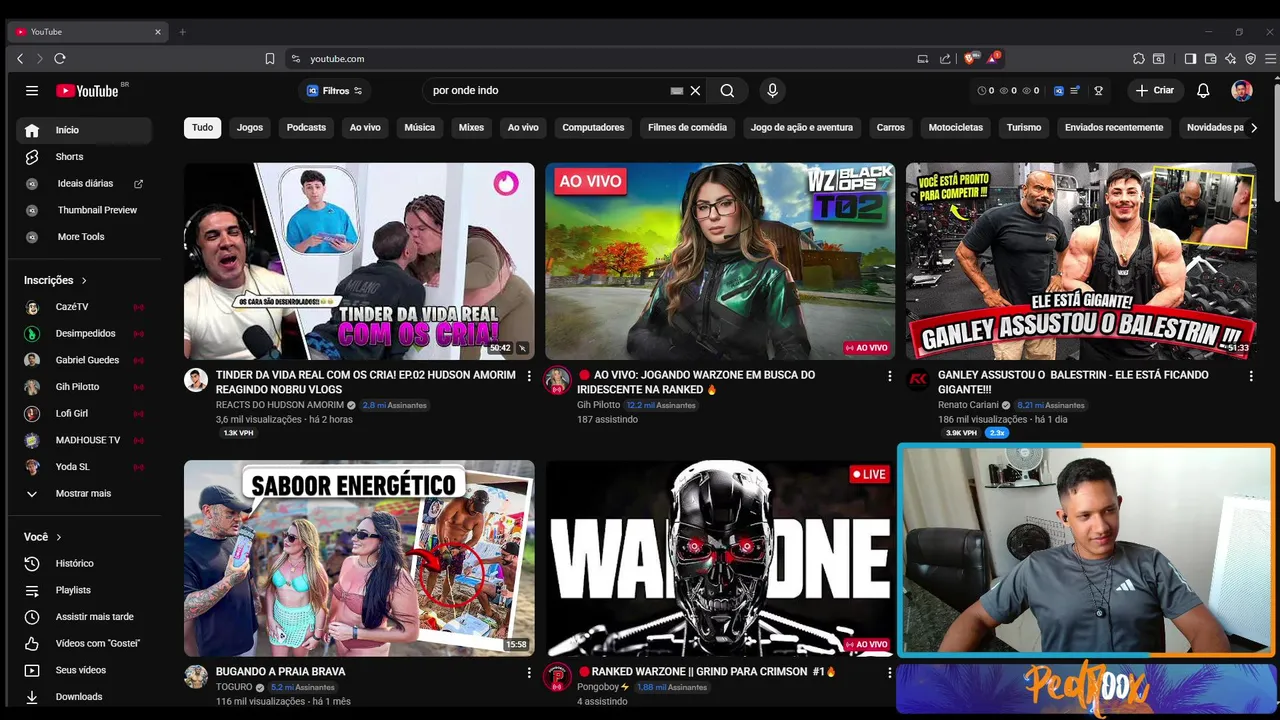The height and width of the screenshot is (720, 1280).
Task: Open a new browser tab
Action: (182, 32)
